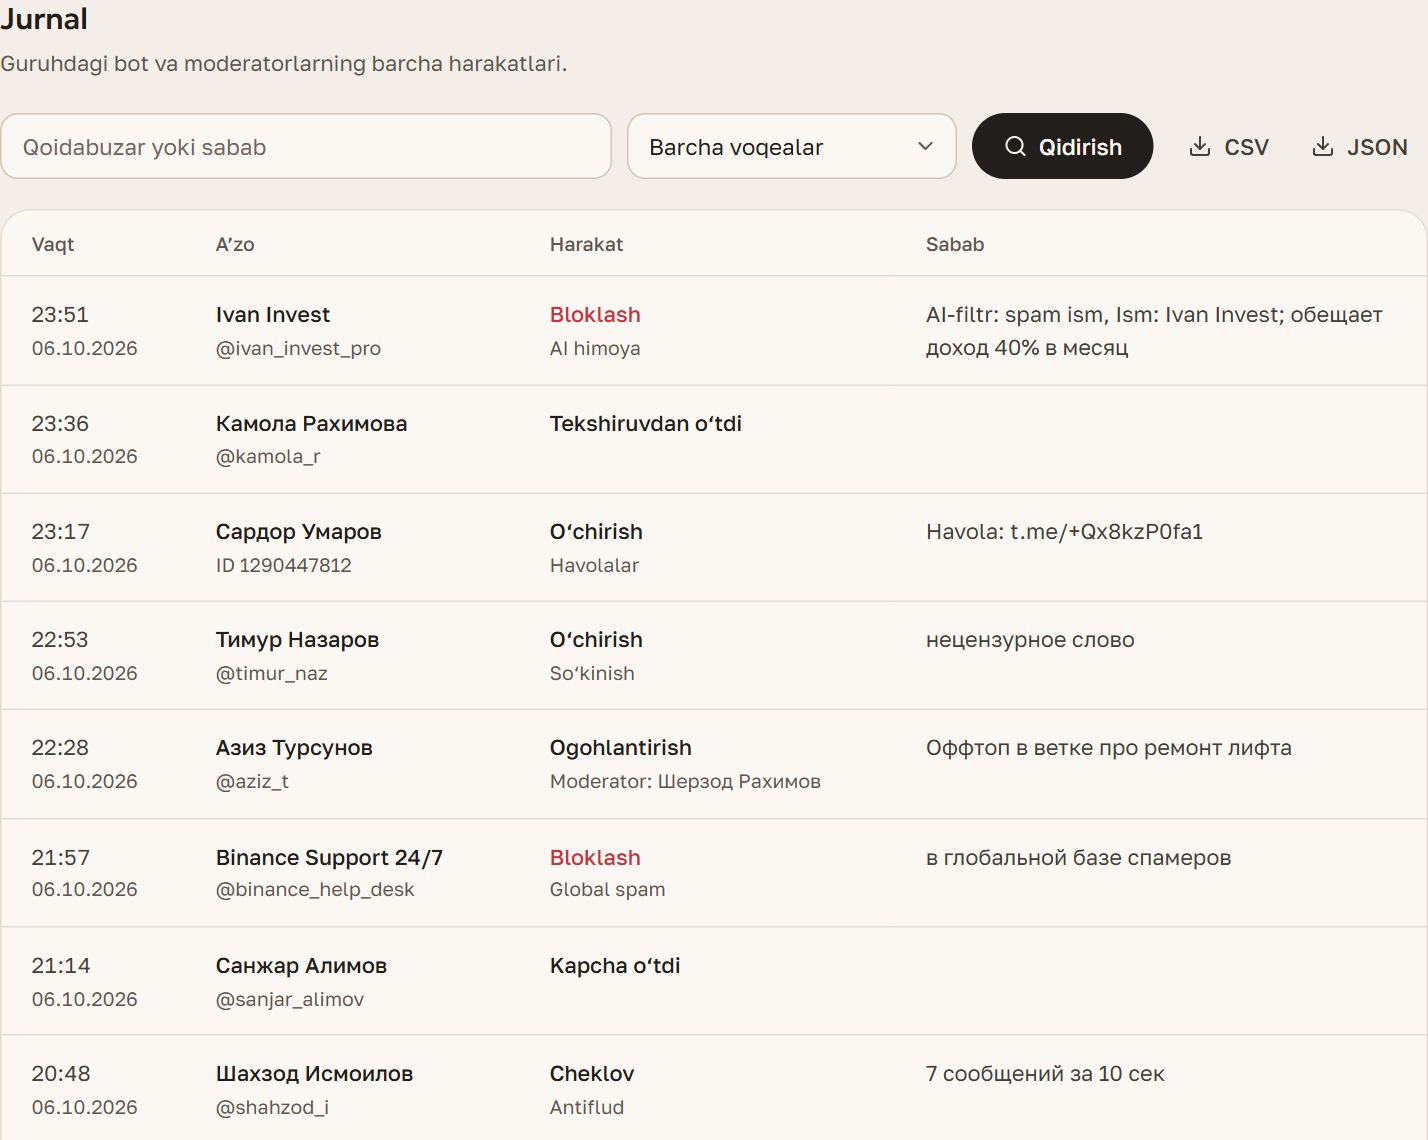This screenshot has height=1140, width=1428.
Task: Click the magnifier icon in Qidirish button
Action: coord(1015,146)
